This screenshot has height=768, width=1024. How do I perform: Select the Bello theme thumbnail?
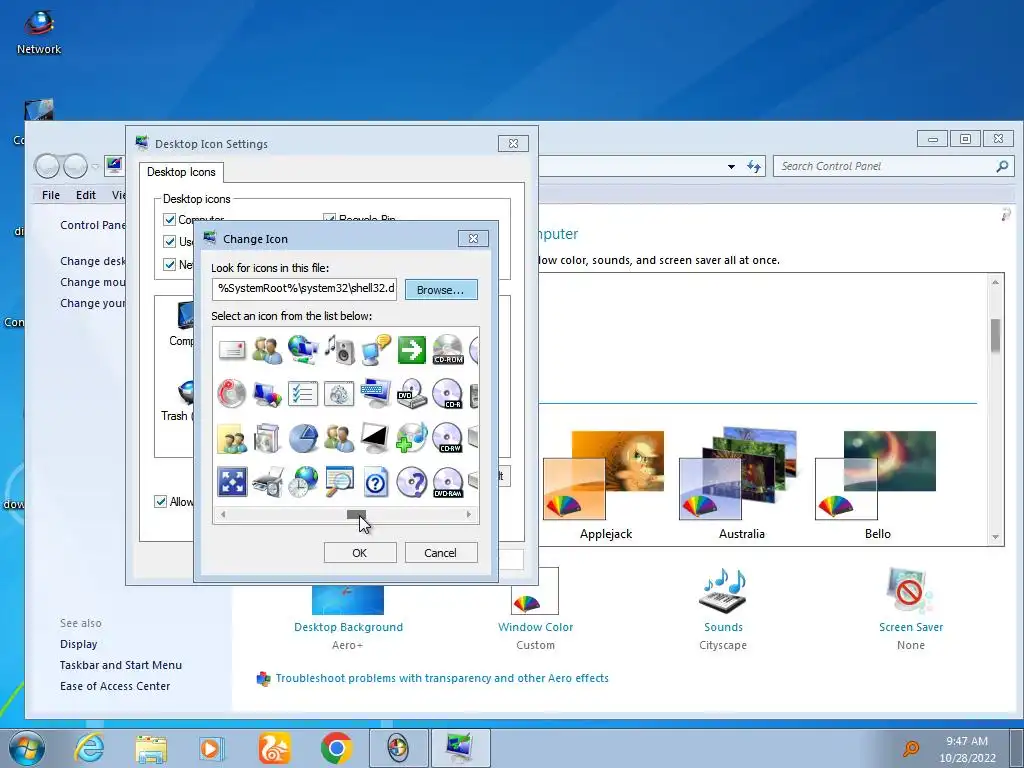[x=876, y=475]
